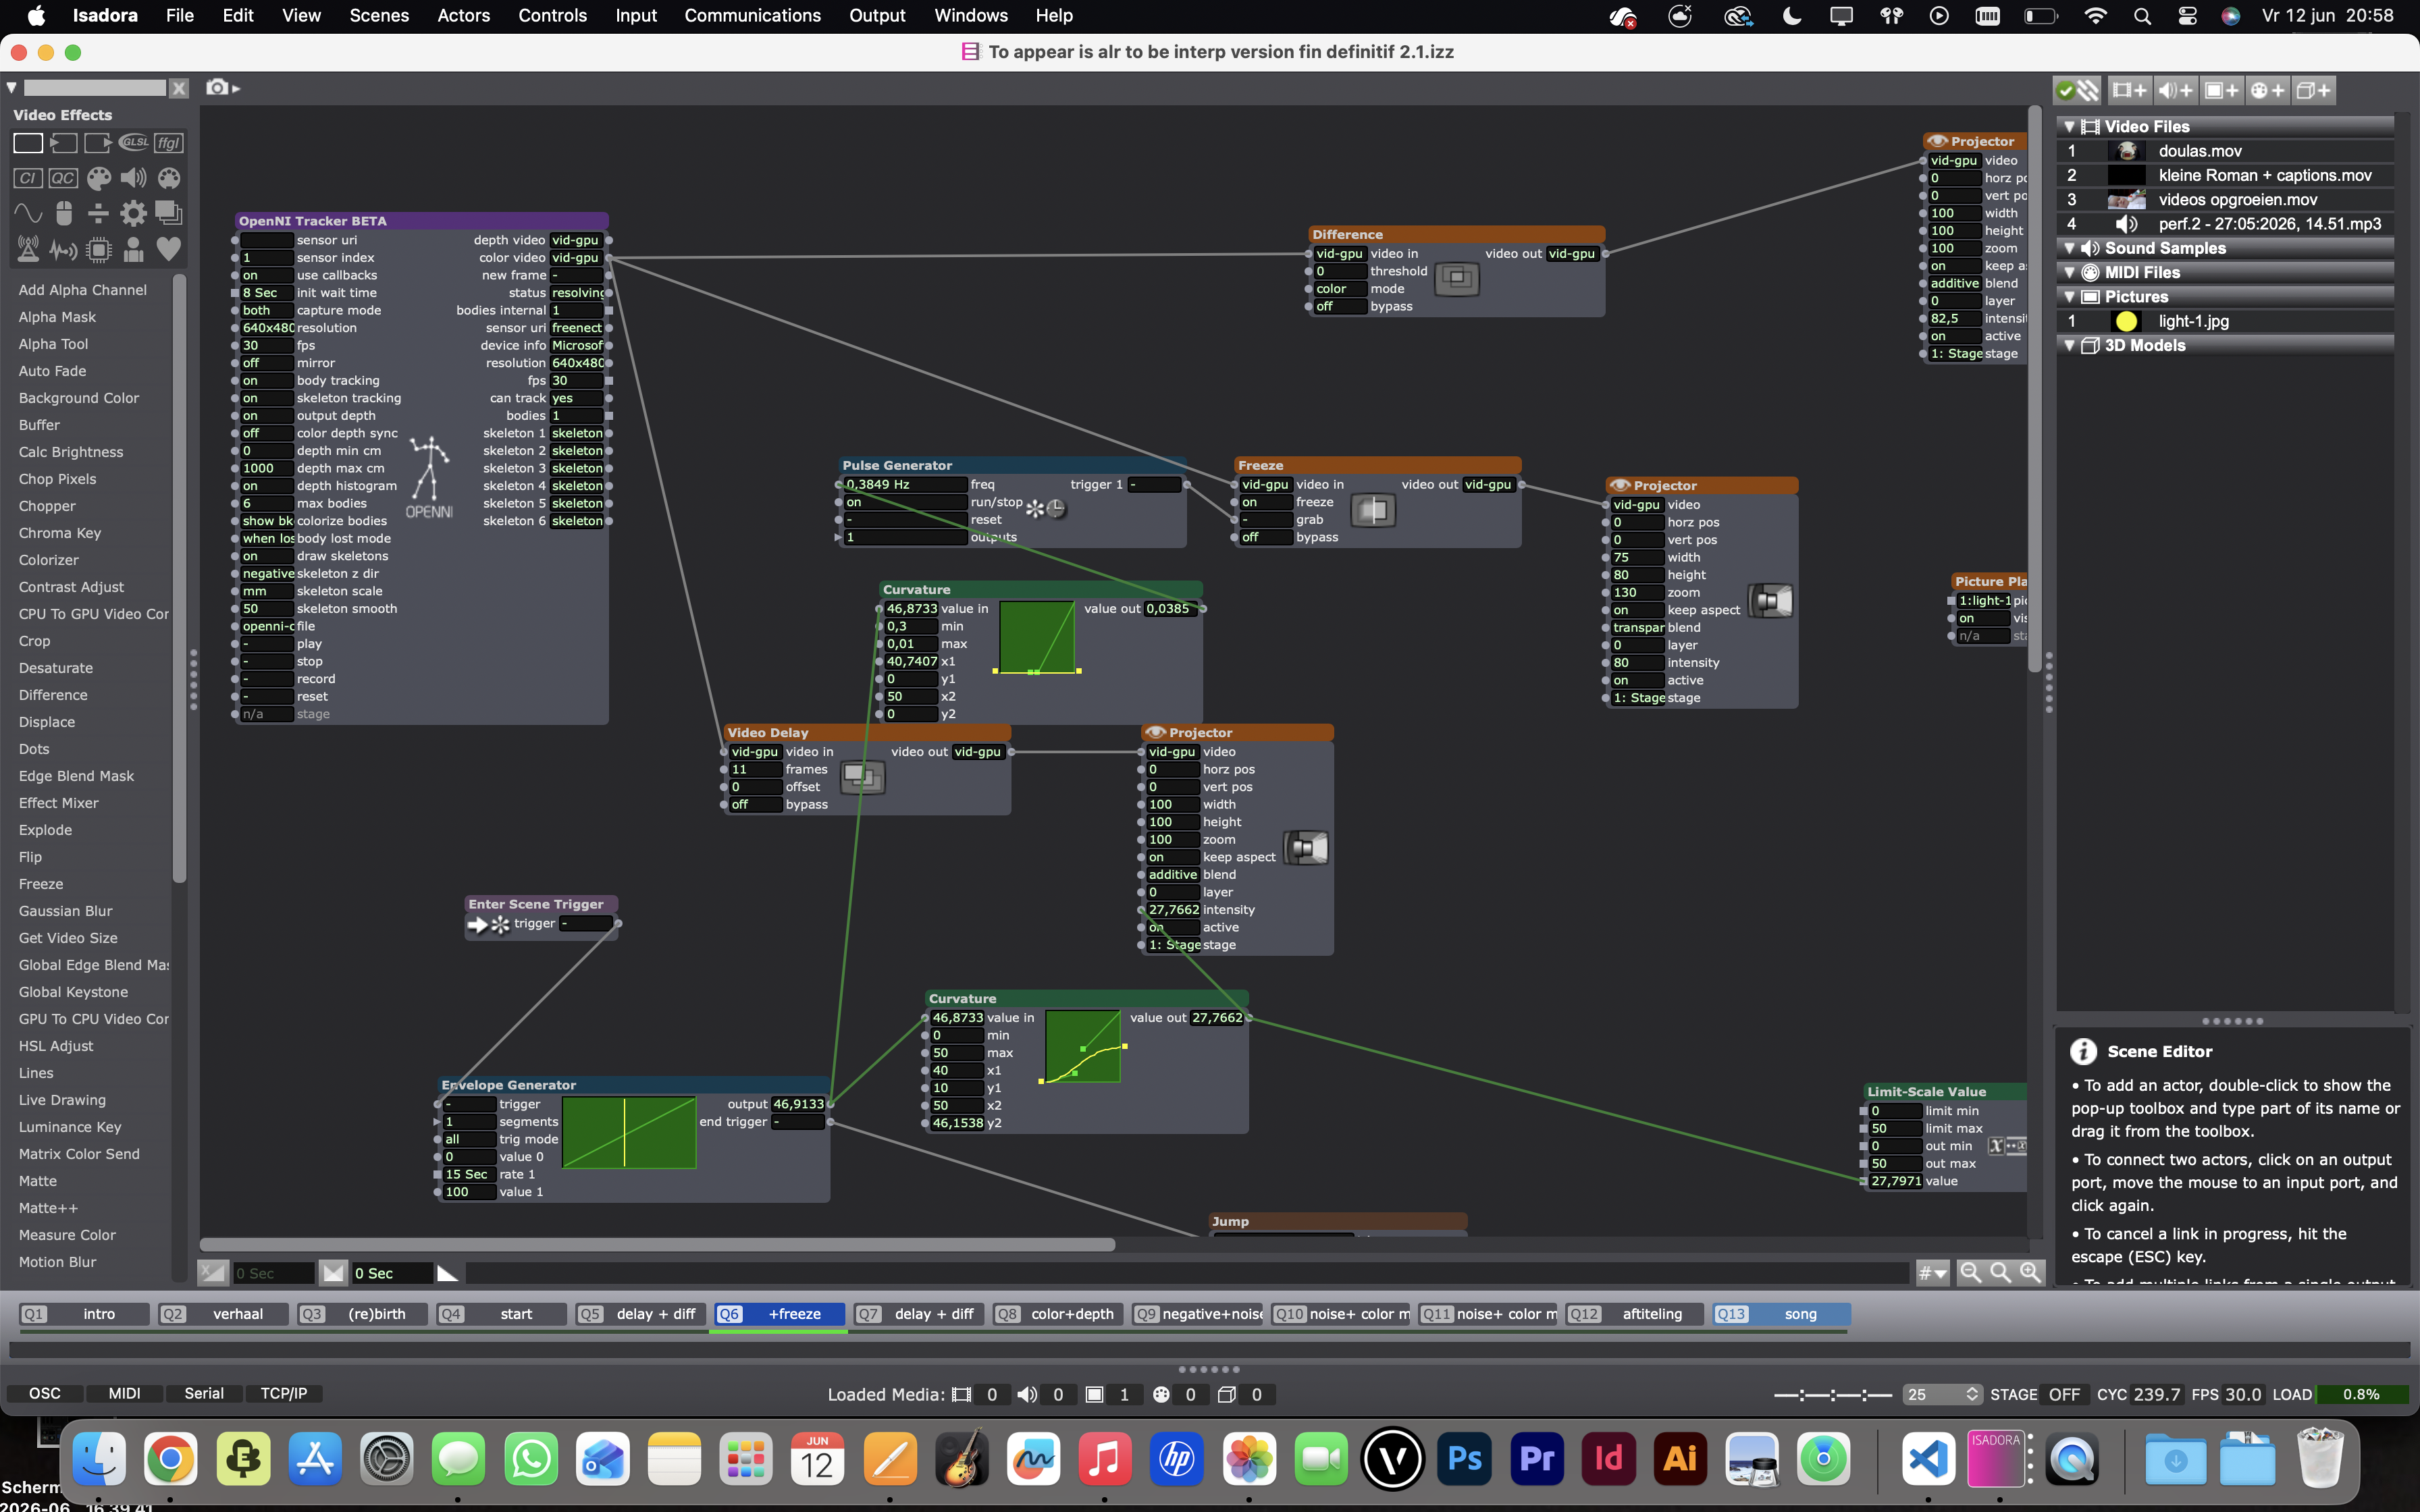
Task: Click the zoom in magnifier icon
Action: click(x=2030, y=1272)
